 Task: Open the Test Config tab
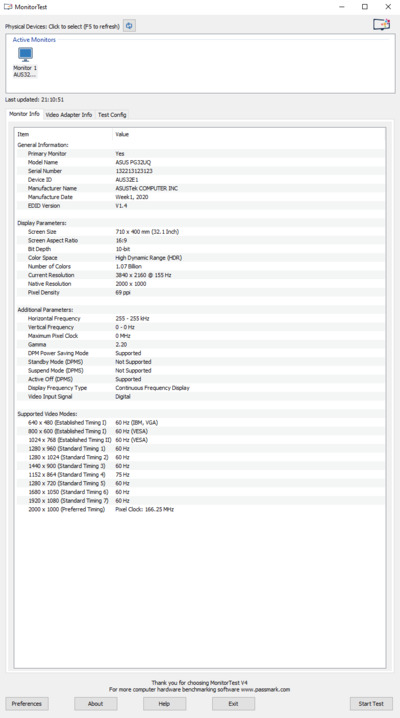click(112, 114)
